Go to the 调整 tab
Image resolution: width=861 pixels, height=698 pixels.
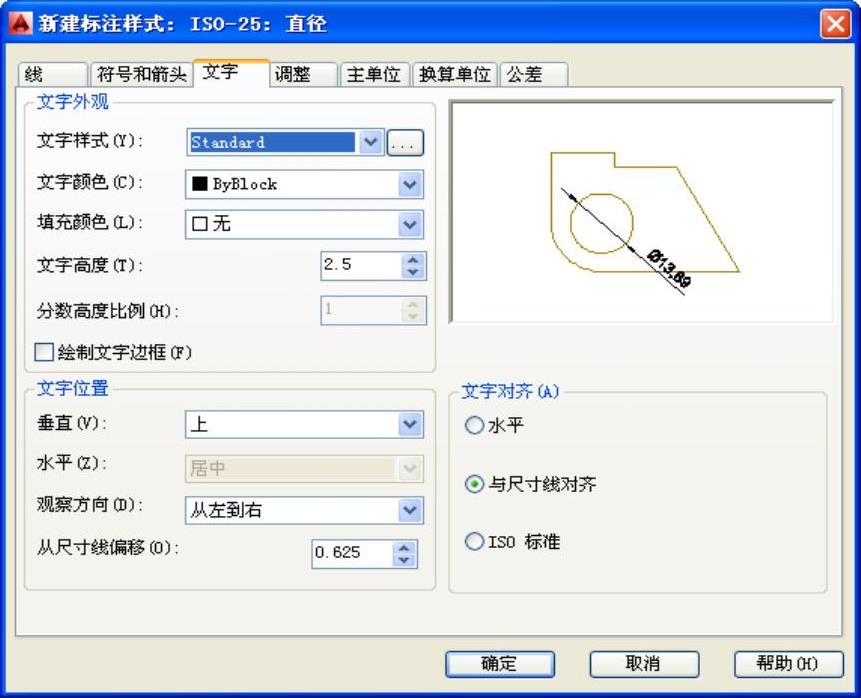point(304,74)
